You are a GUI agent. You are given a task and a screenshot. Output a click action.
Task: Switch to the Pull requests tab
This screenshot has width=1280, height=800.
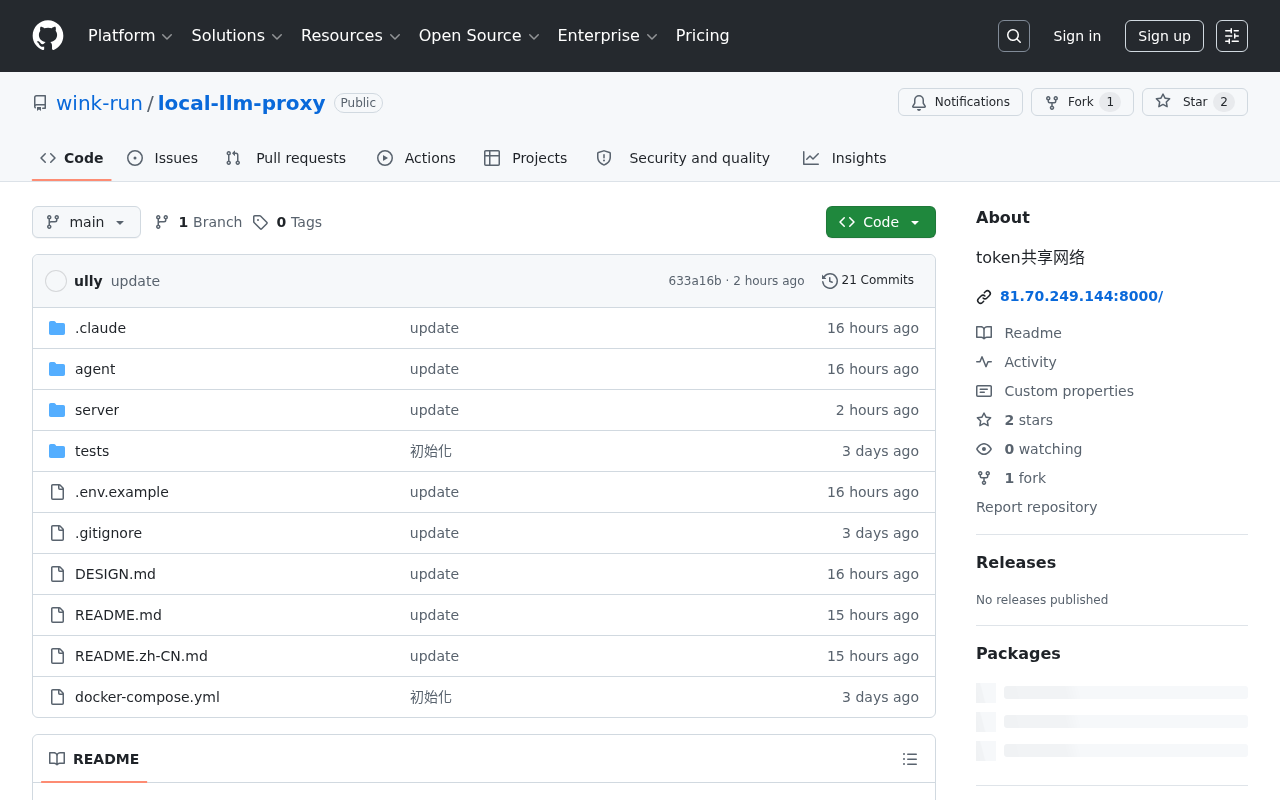coord(286,158)
